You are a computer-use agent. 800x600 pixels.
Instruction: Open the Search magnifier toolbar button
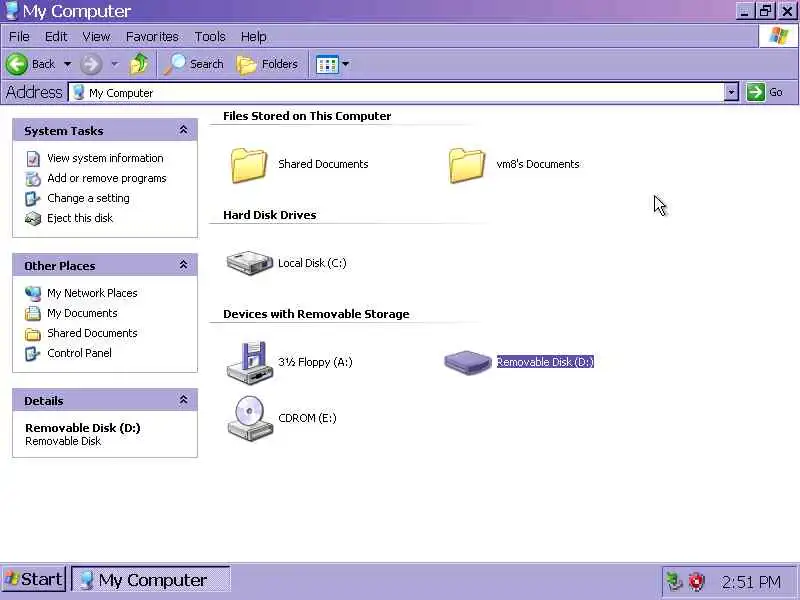coord(194,64)
